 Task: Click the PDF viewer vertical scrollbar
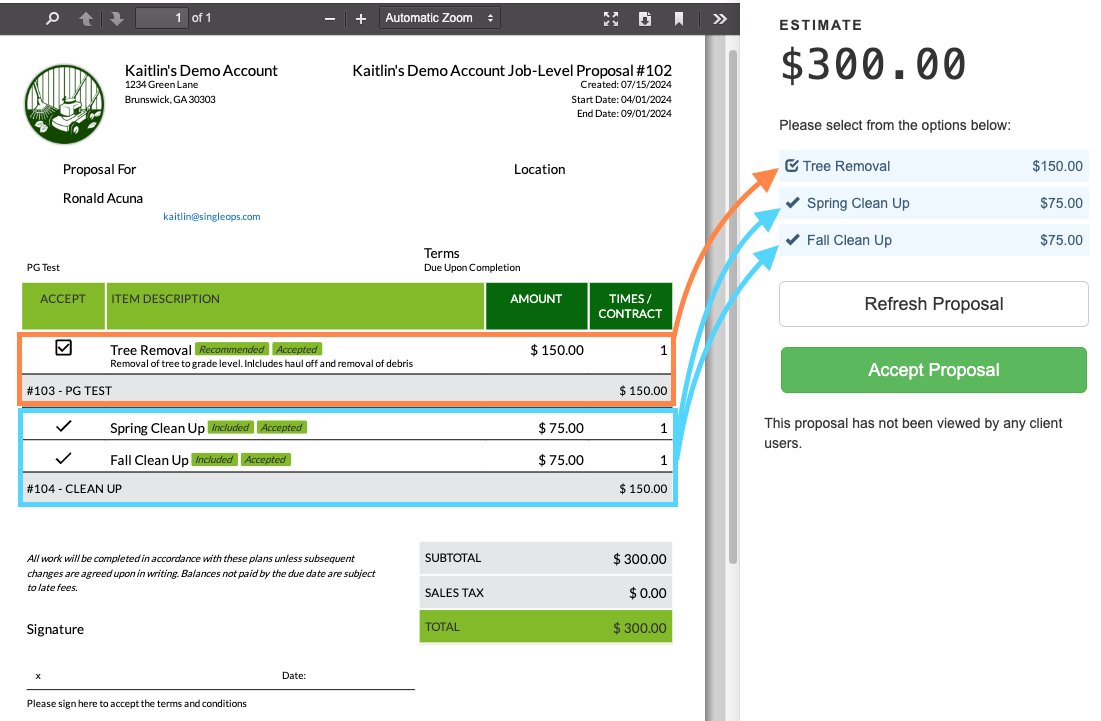(732, 300)
